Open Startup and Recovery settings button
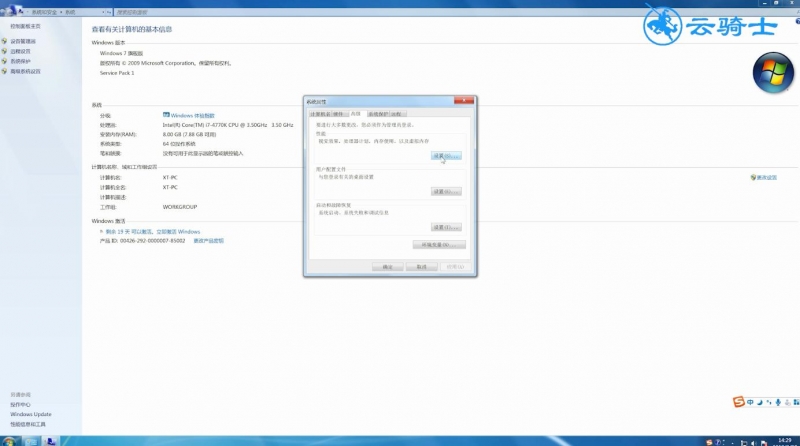The height and width of the screenshot is (446, 800). tap(446, 227)
